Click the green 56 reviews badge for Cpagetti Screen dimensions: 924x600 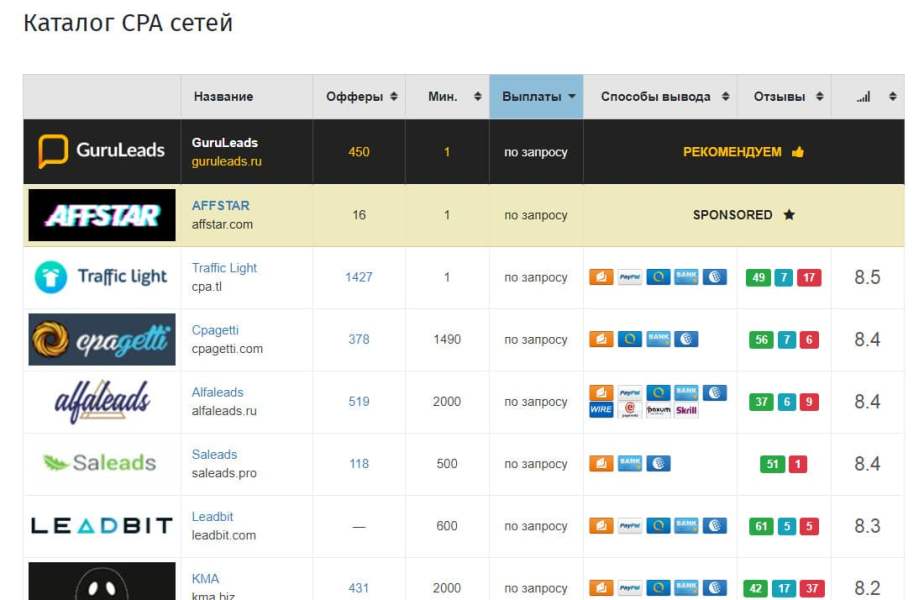click(x=761, y=339)
